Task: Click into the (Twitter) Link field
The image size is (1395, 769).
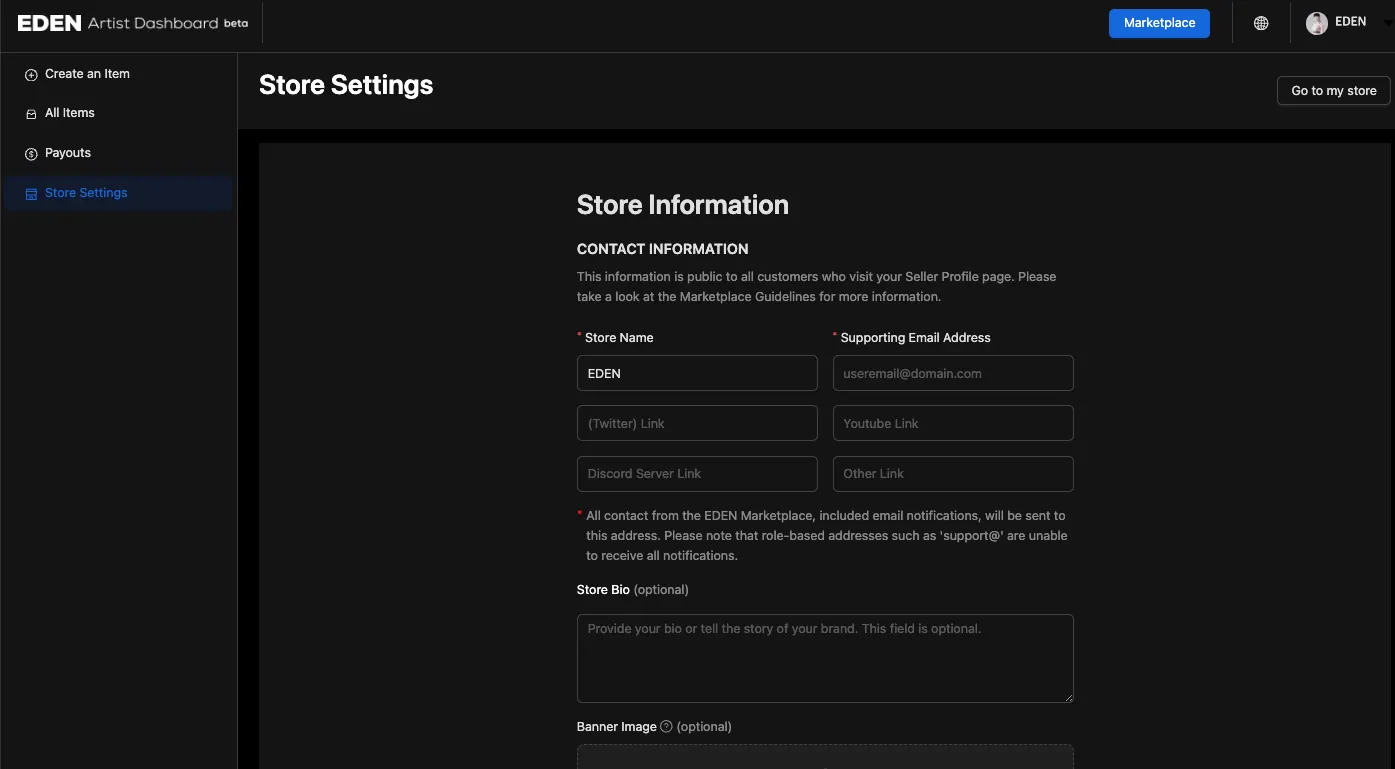Action: [697, 423]
